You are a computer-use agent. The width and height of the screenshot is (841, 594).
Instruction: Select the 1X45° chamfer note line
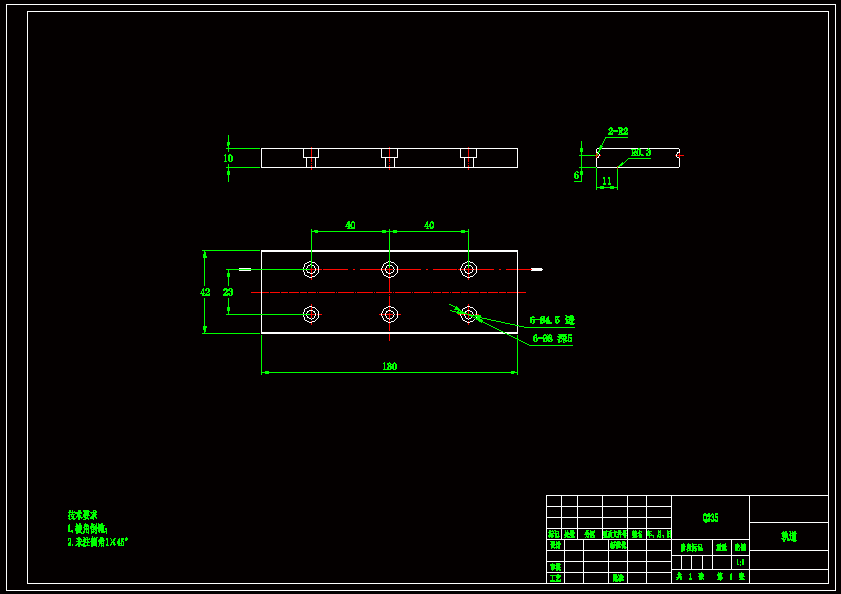(x=98, y=542)
